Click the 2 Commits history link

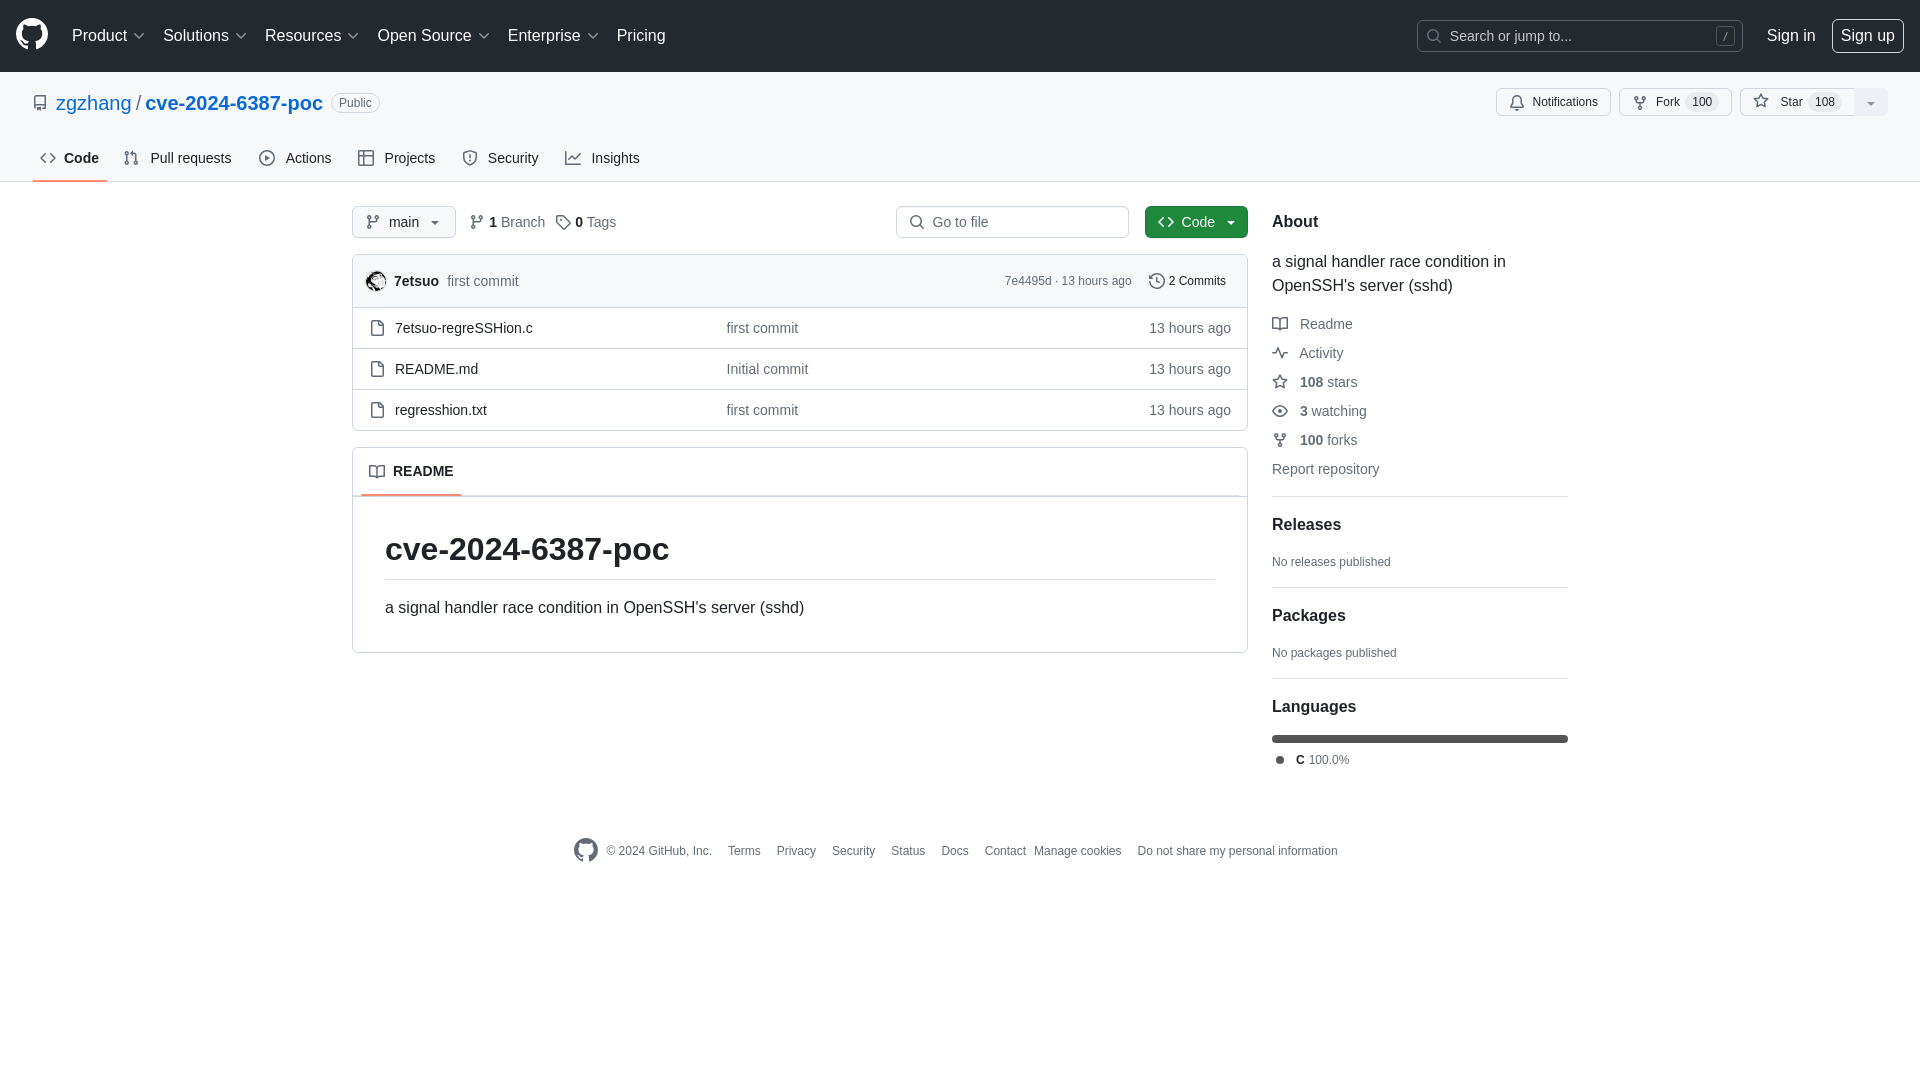point(1187,280)
